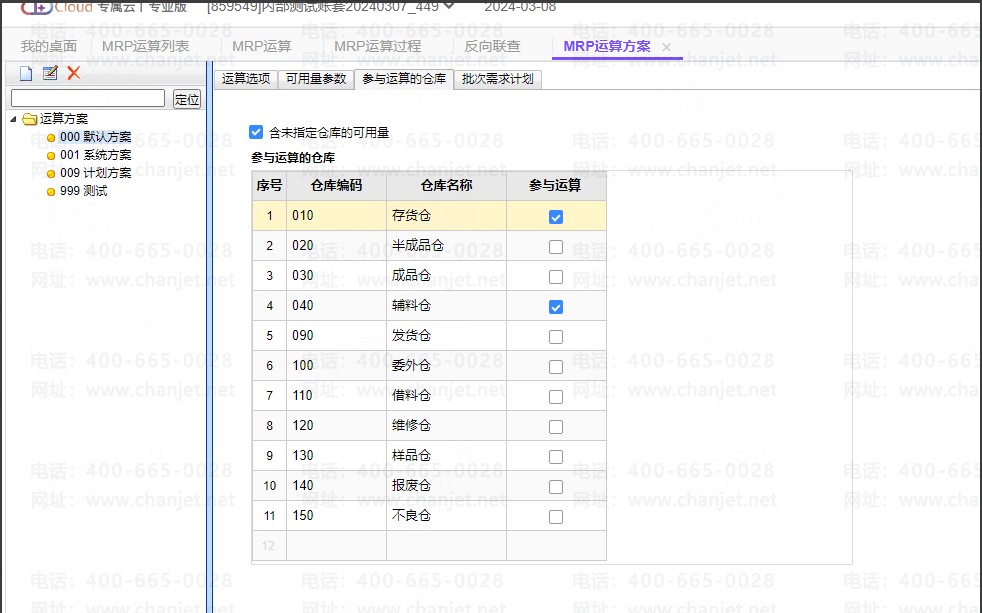
Task: Uncheck 参与运算 for 辅料仓
Action: tap(556, 307)
